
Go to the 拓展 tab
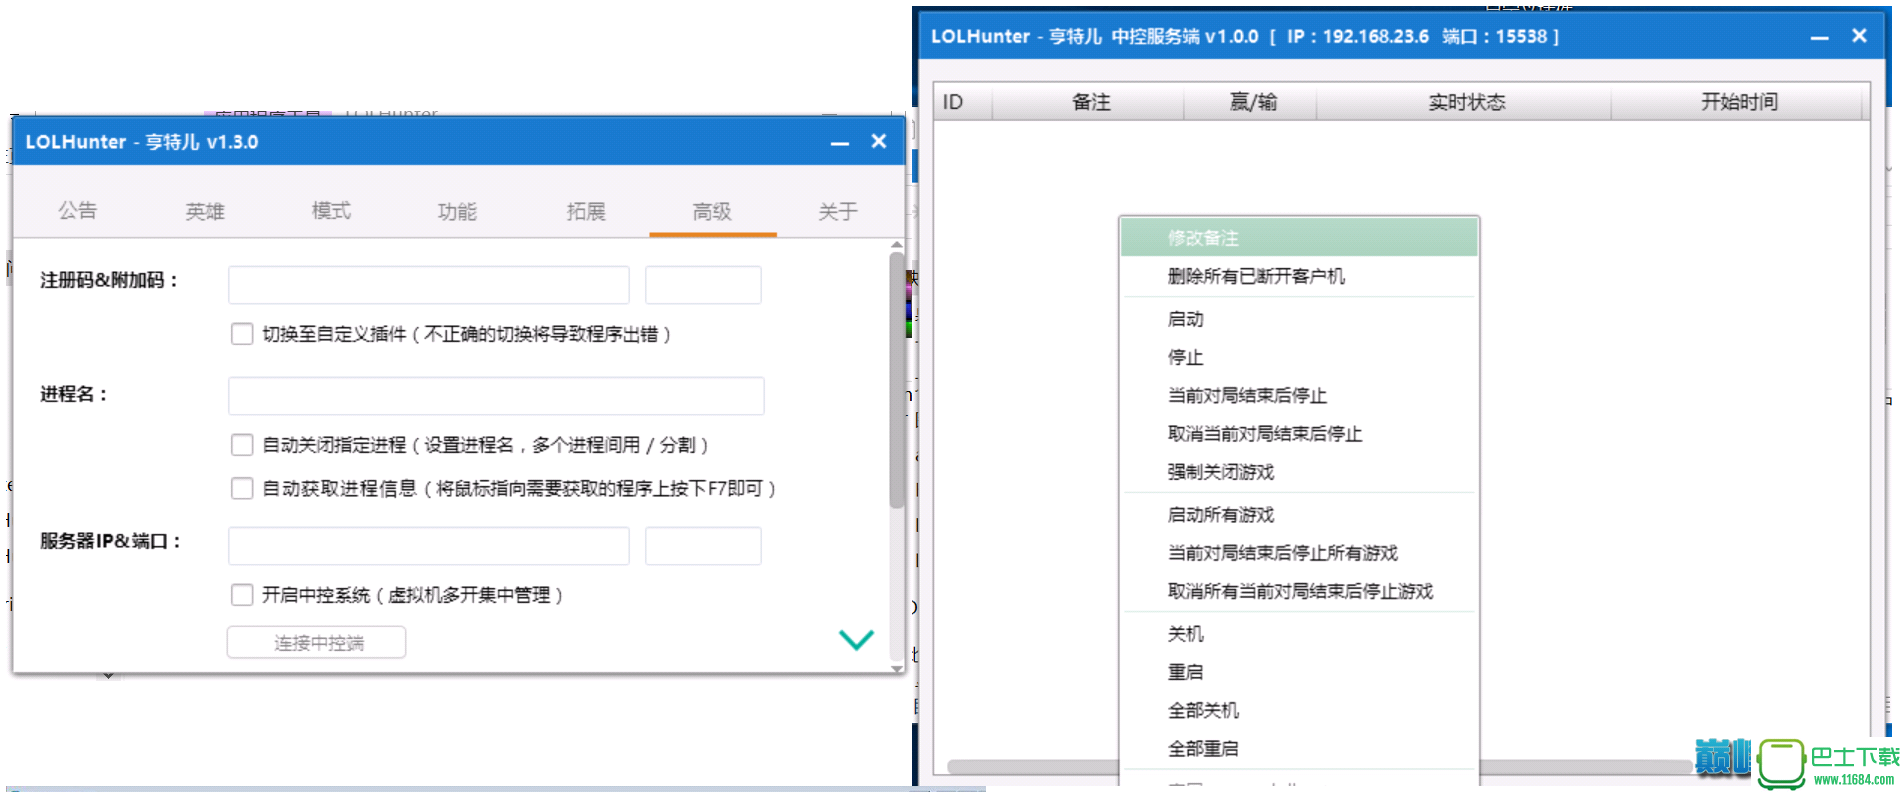(586, 211)
